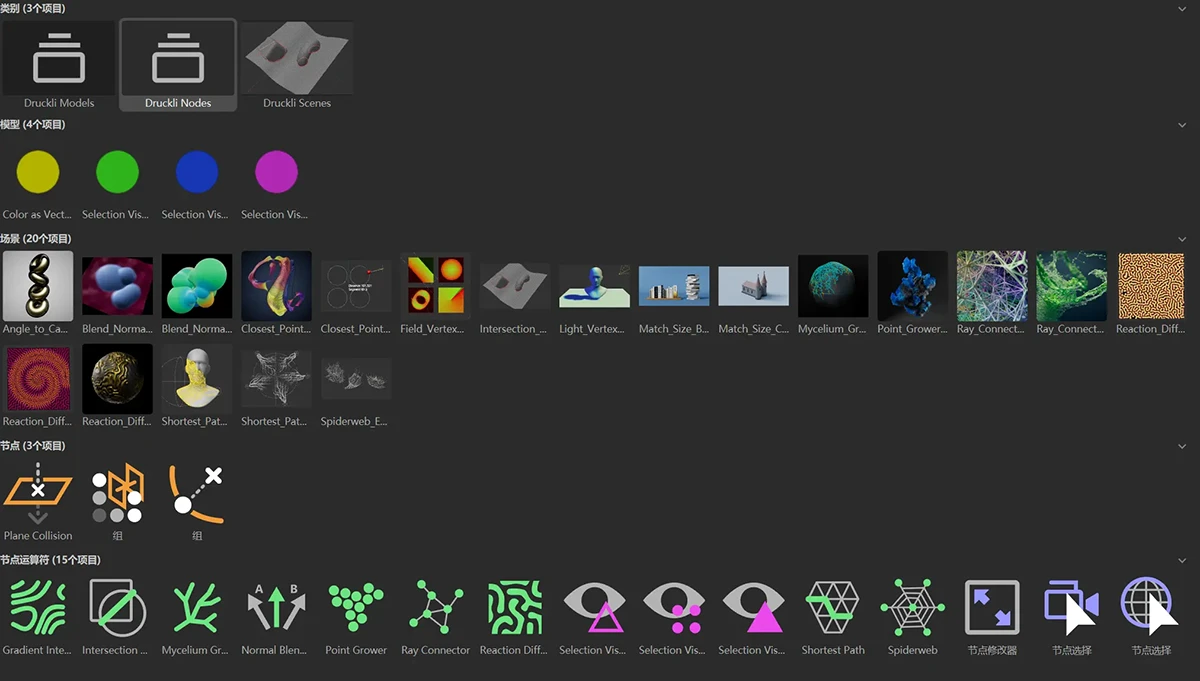This screenshot has height=681, width=1200.
Task: Click the Gradient Inte... node operator icon
Action: [38, 607]
